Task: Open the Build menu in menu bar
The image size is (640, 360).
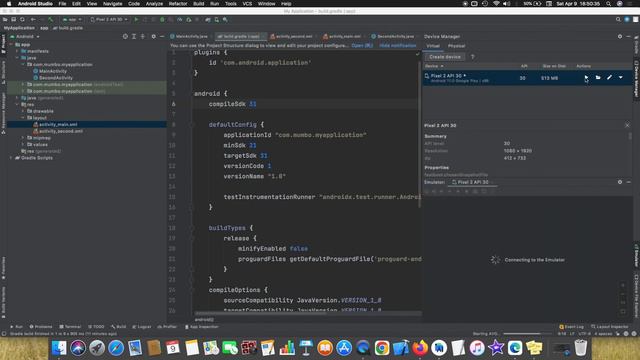Action: click(199, 3)
